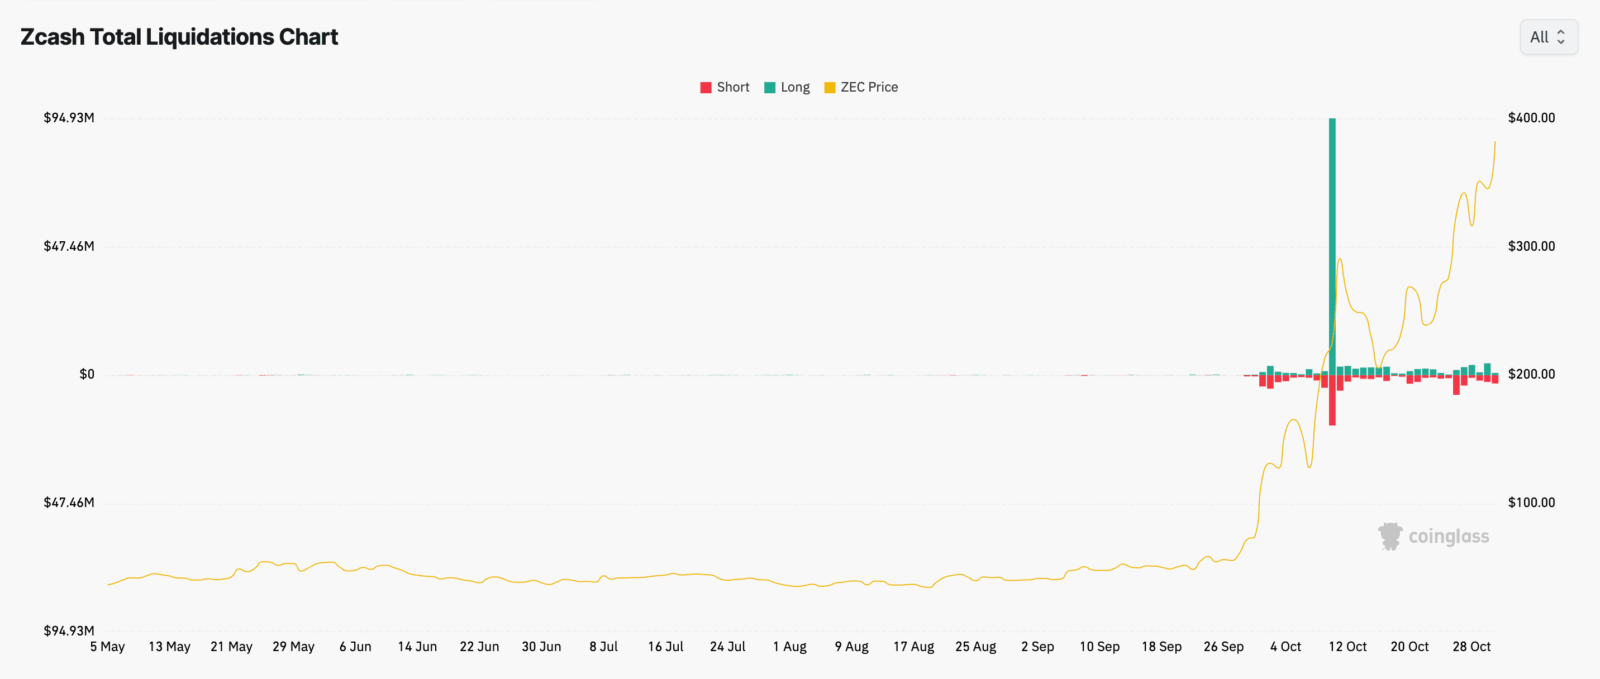Hide the ZEC Price line using the legend
This screenshot has width=1600, height=679.
point(860,87)
